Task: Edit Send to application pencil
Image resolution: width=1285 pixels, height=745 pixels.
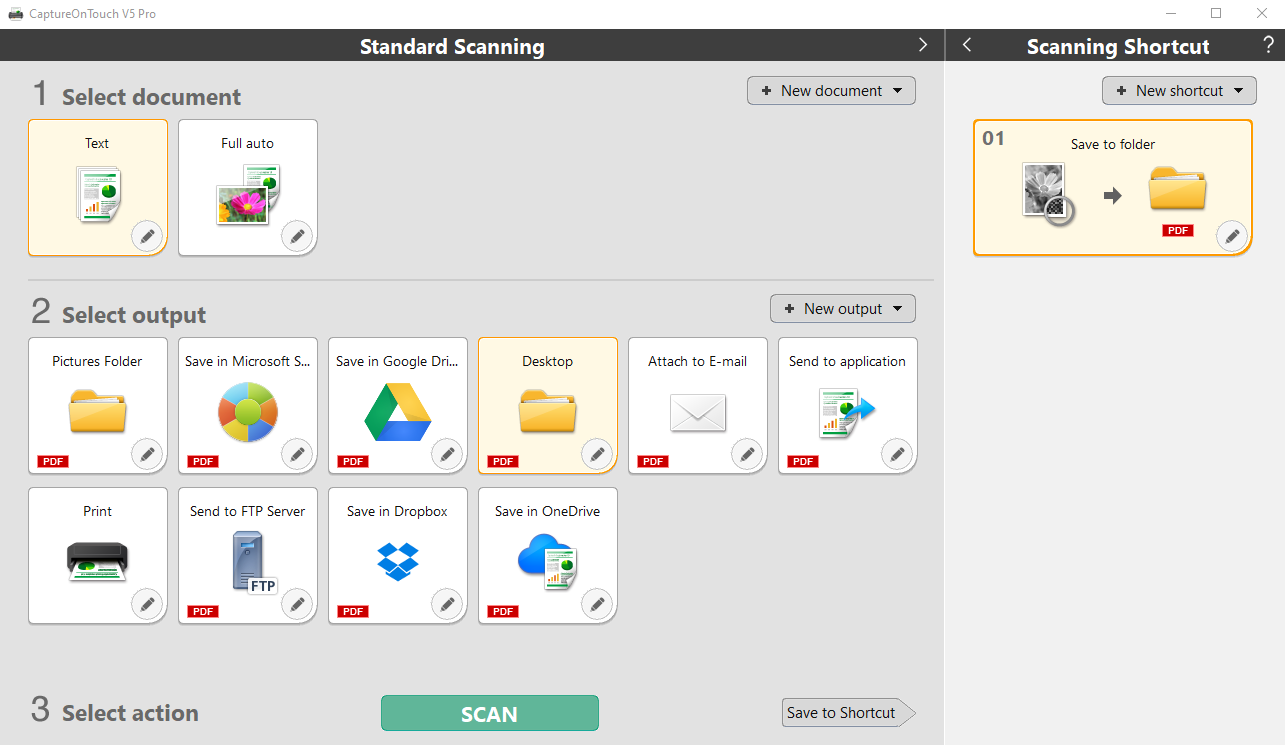Action: pyautogui.click(x=897, y=455)
